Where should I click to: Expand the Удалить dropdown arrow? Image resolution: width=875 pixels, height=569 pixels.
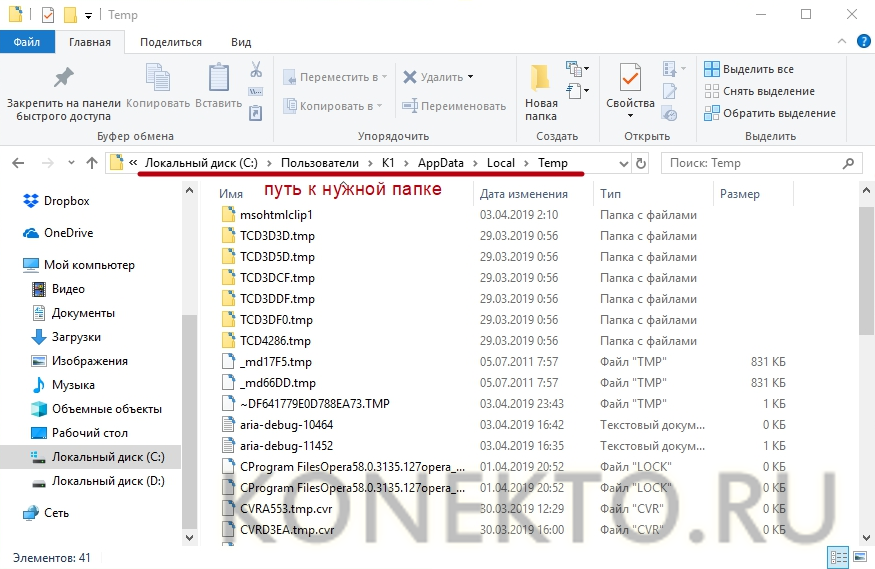[470, 77]
